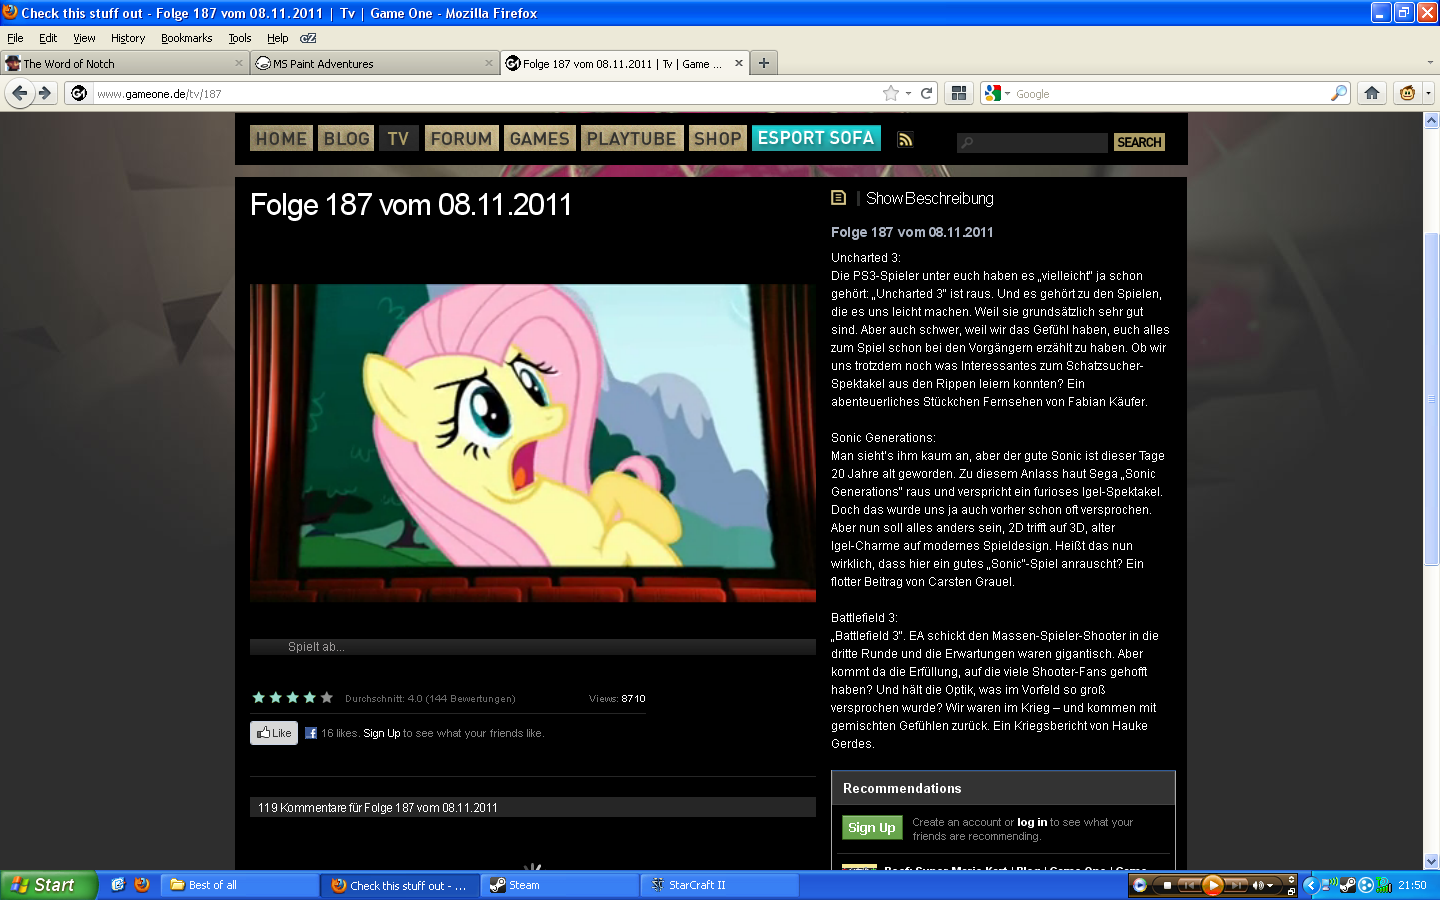Click the Windows Media Player toolbar logo
The height and width of the screenshot is (900, 1440).
[1139, 885]
